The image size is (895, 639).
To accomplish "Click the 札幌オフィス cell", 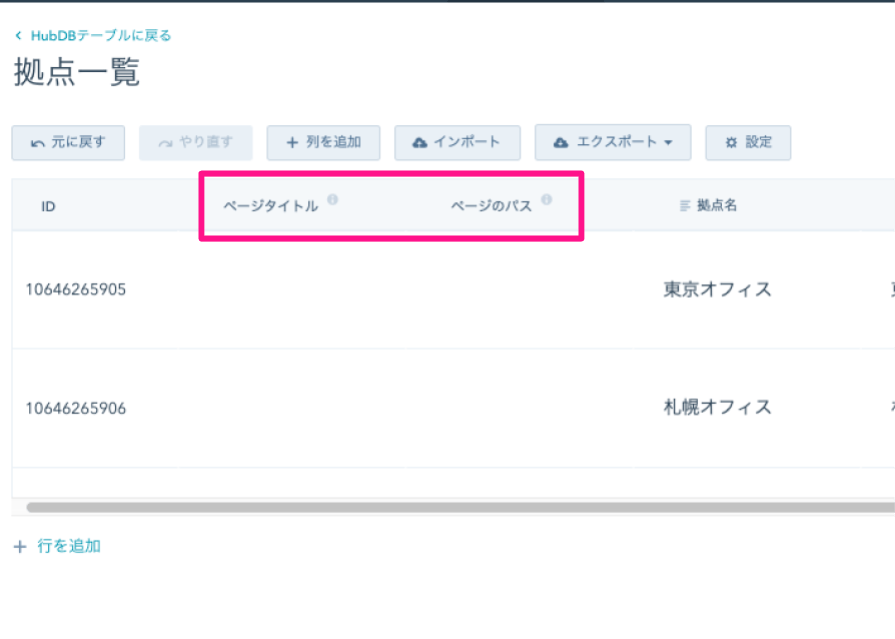I will point(717,407).
